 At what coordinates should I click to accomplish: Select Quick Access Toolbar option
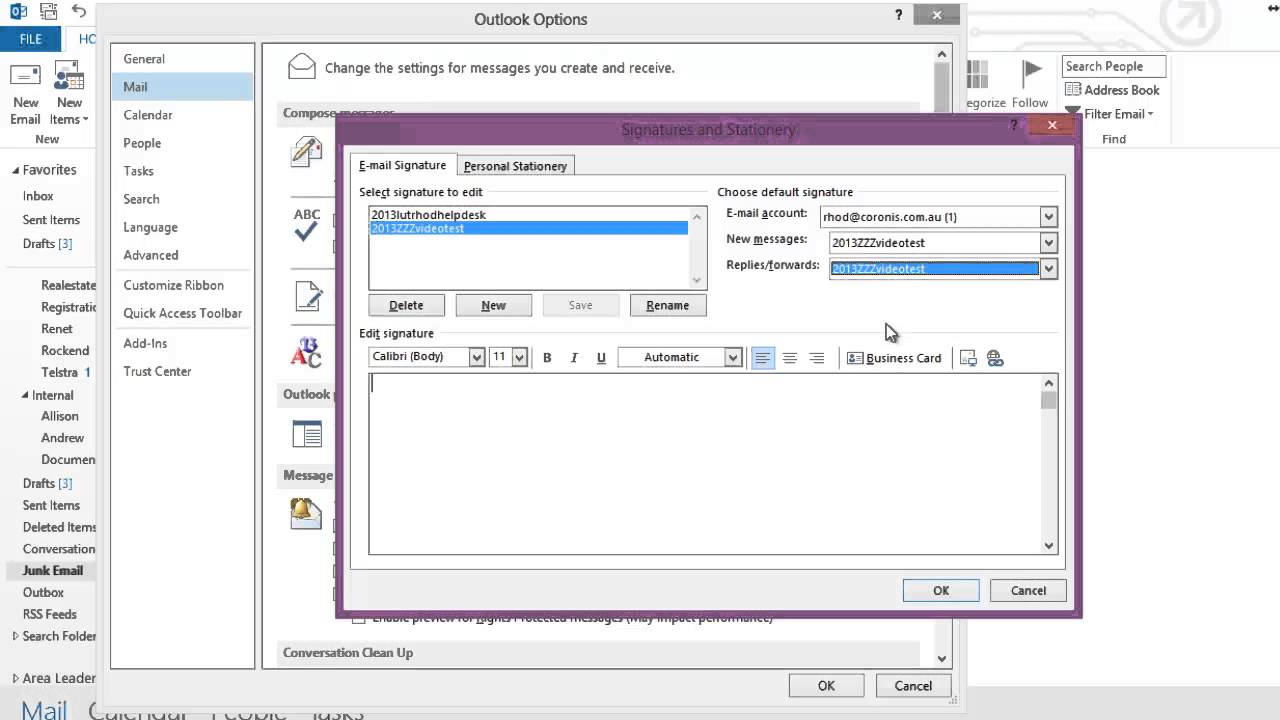183,313
